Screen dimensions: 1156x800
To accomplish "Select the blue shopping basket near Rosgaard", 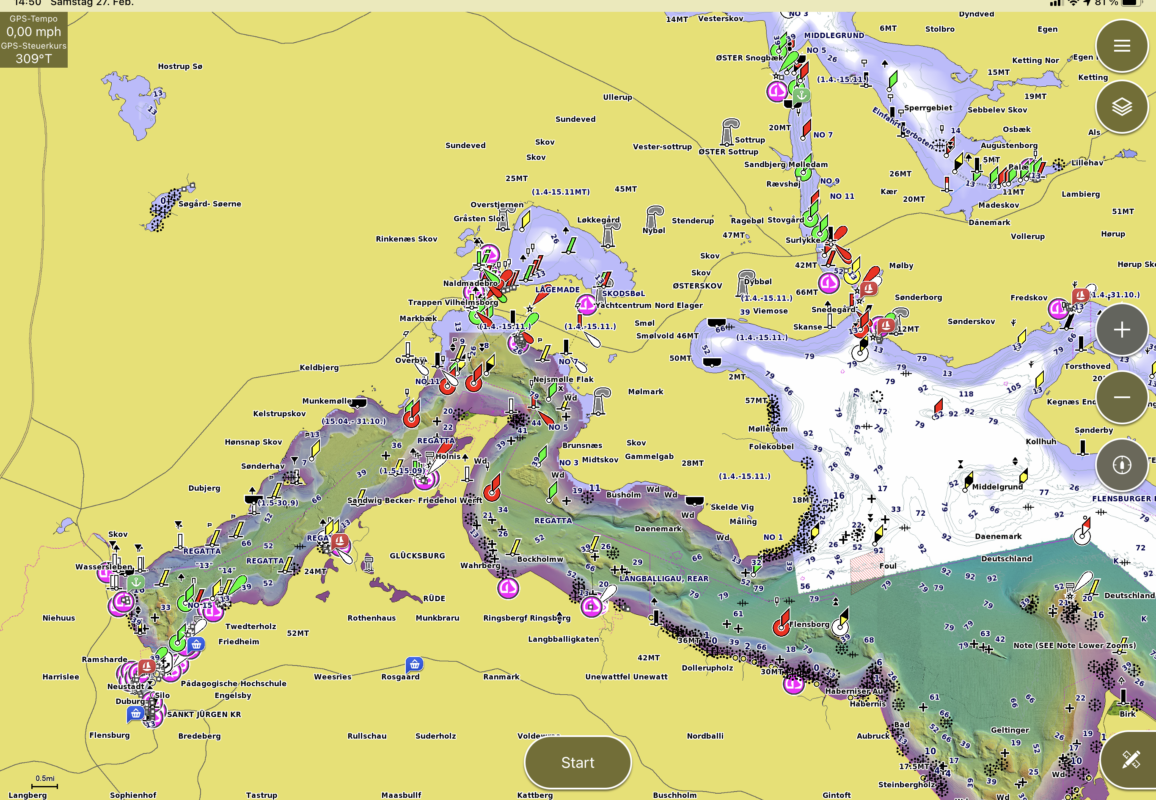I will (414, 664).
